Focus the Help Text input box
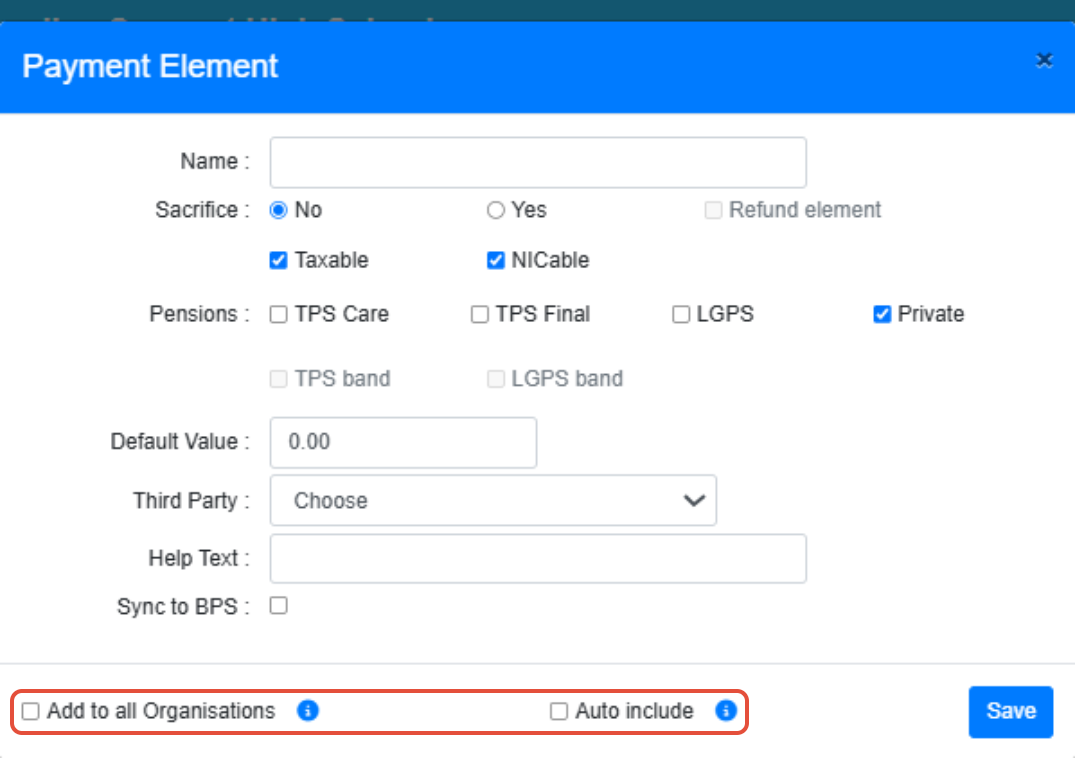1075x758 pixels. point(538,558)
